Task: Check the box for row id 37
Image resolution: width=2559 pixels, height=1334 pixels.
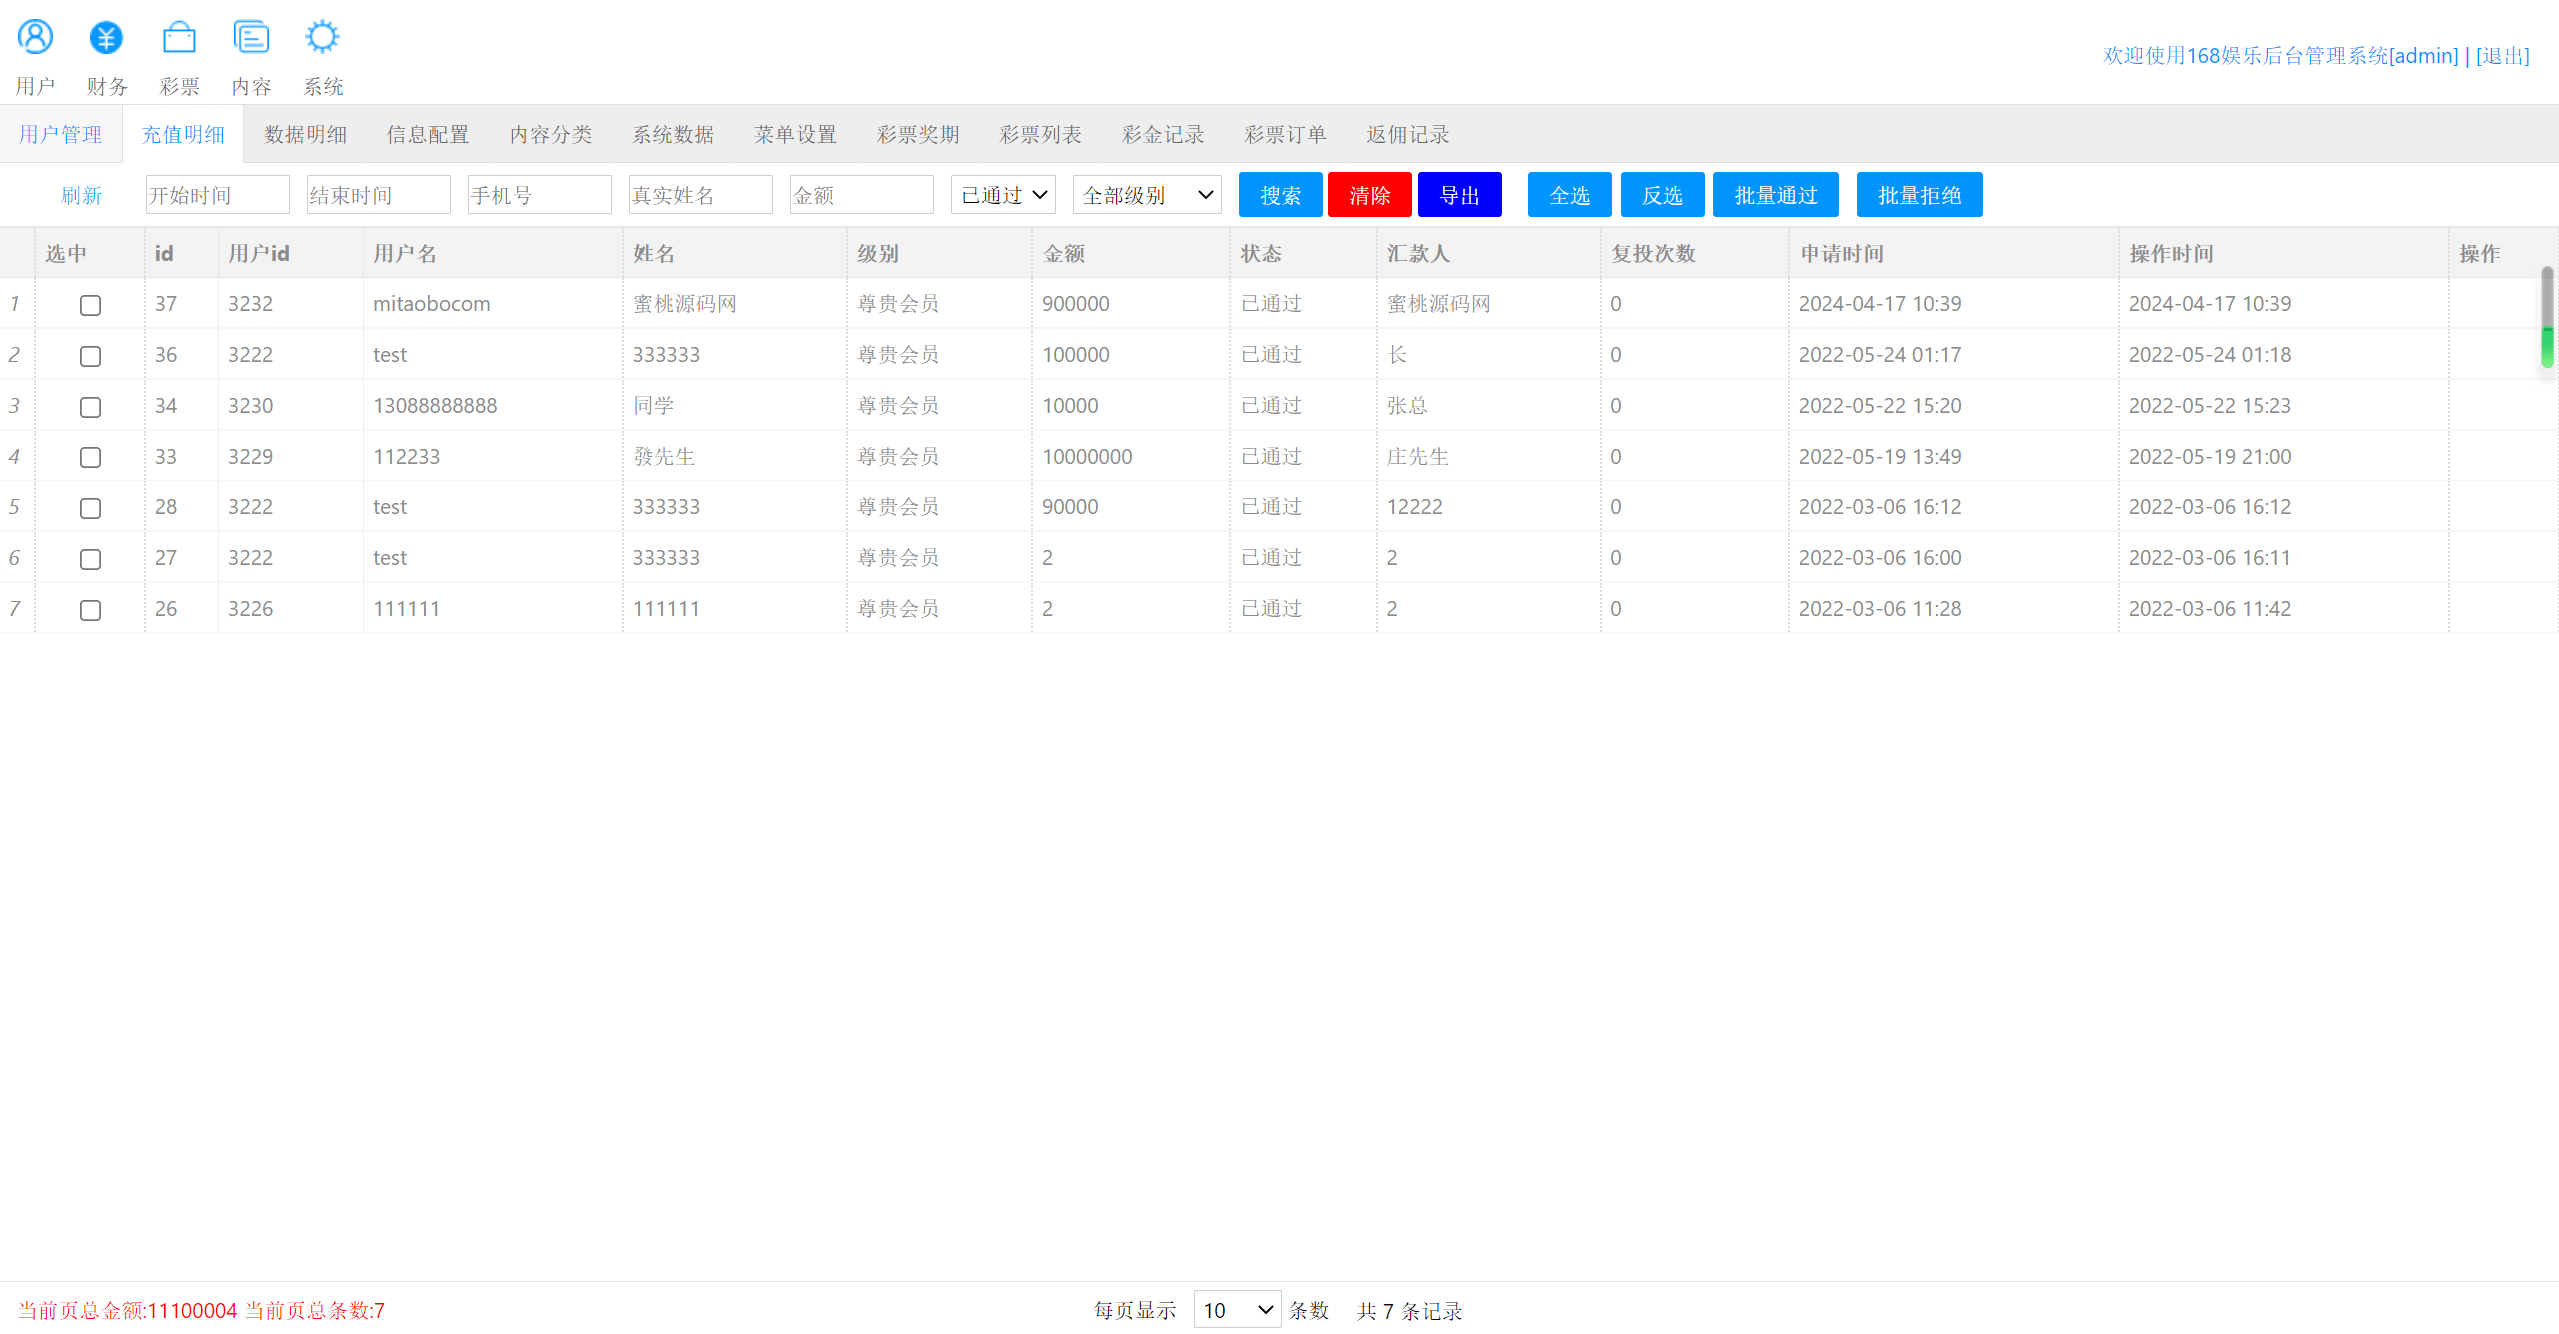Action: pos(90,305)
